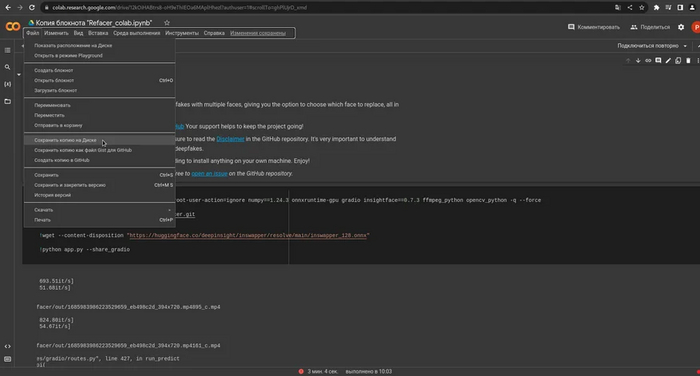The height and width of the screenshot is (376, 700).
Task: Open the Colab settings gear
Action: 681,27
